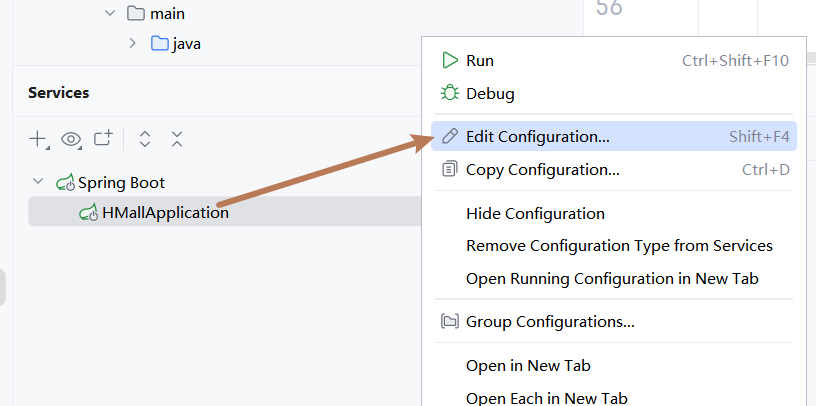Click the Collapse All services icon
Screen dimensions: 816x406
[x=177, y=139]
